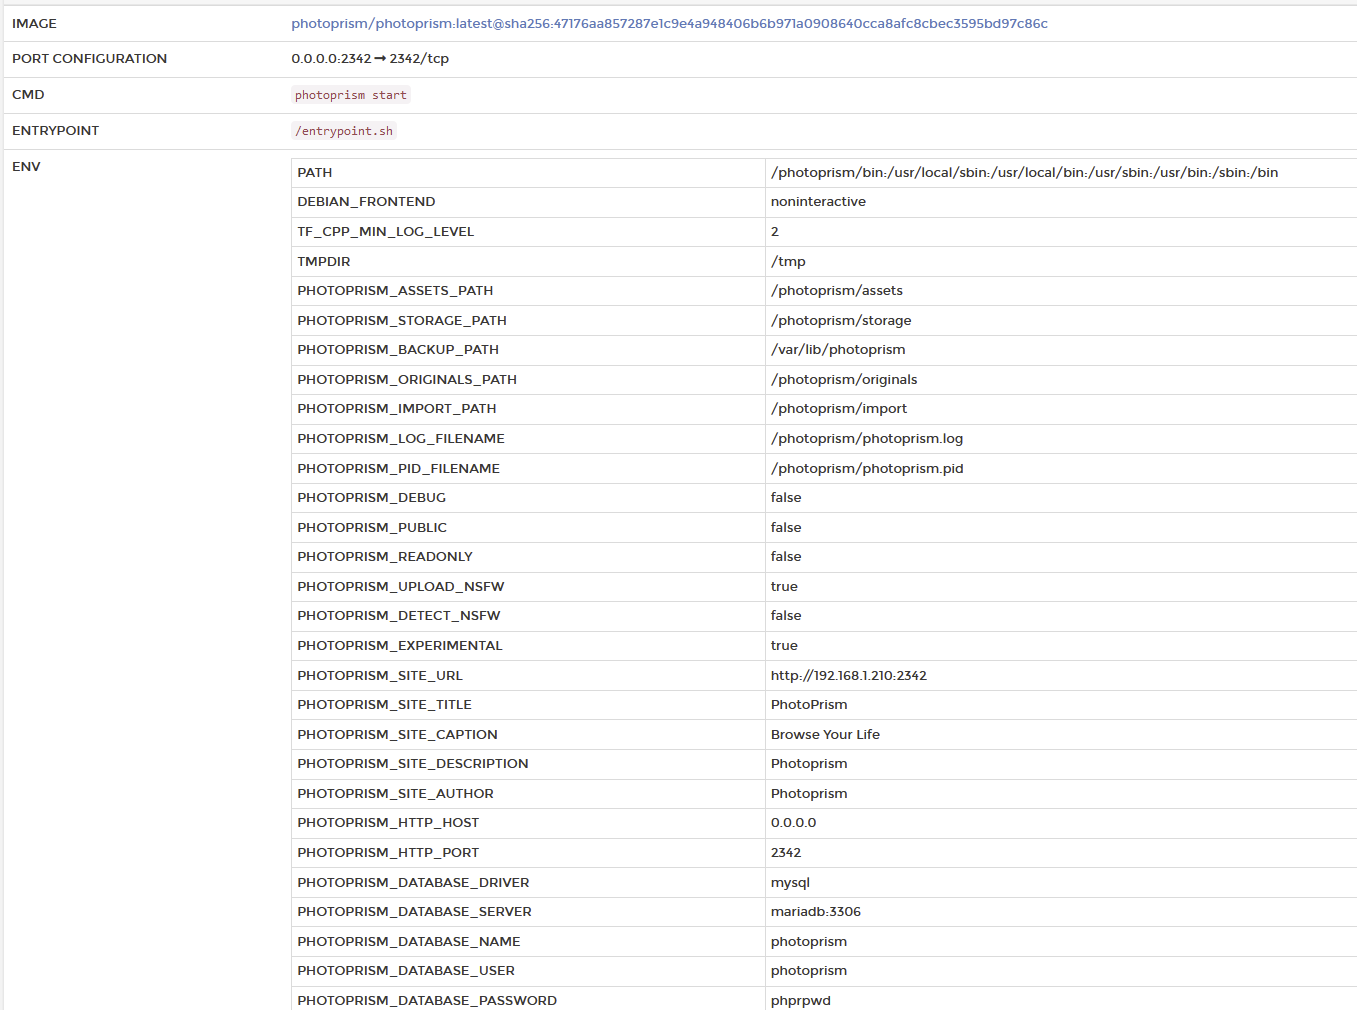
Task: Select the mariadb:3306 database server value
Action: pos(815,911)
